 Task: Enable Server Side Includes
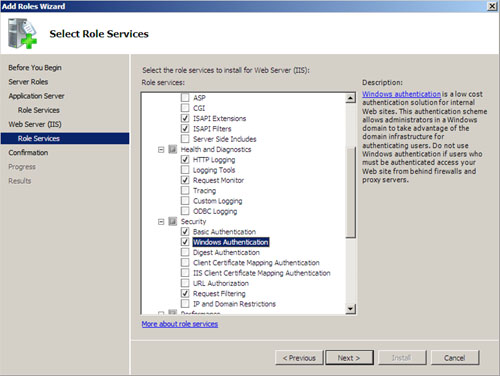point(185,139)
